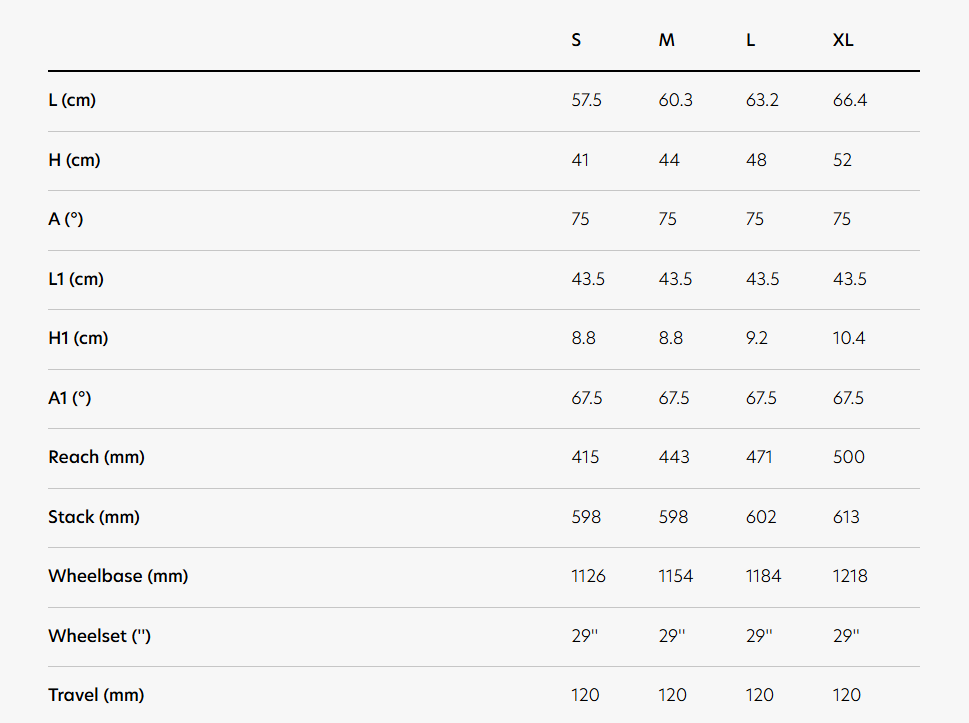
Task: Click the L size column header
Action: [x=751, y=41]
